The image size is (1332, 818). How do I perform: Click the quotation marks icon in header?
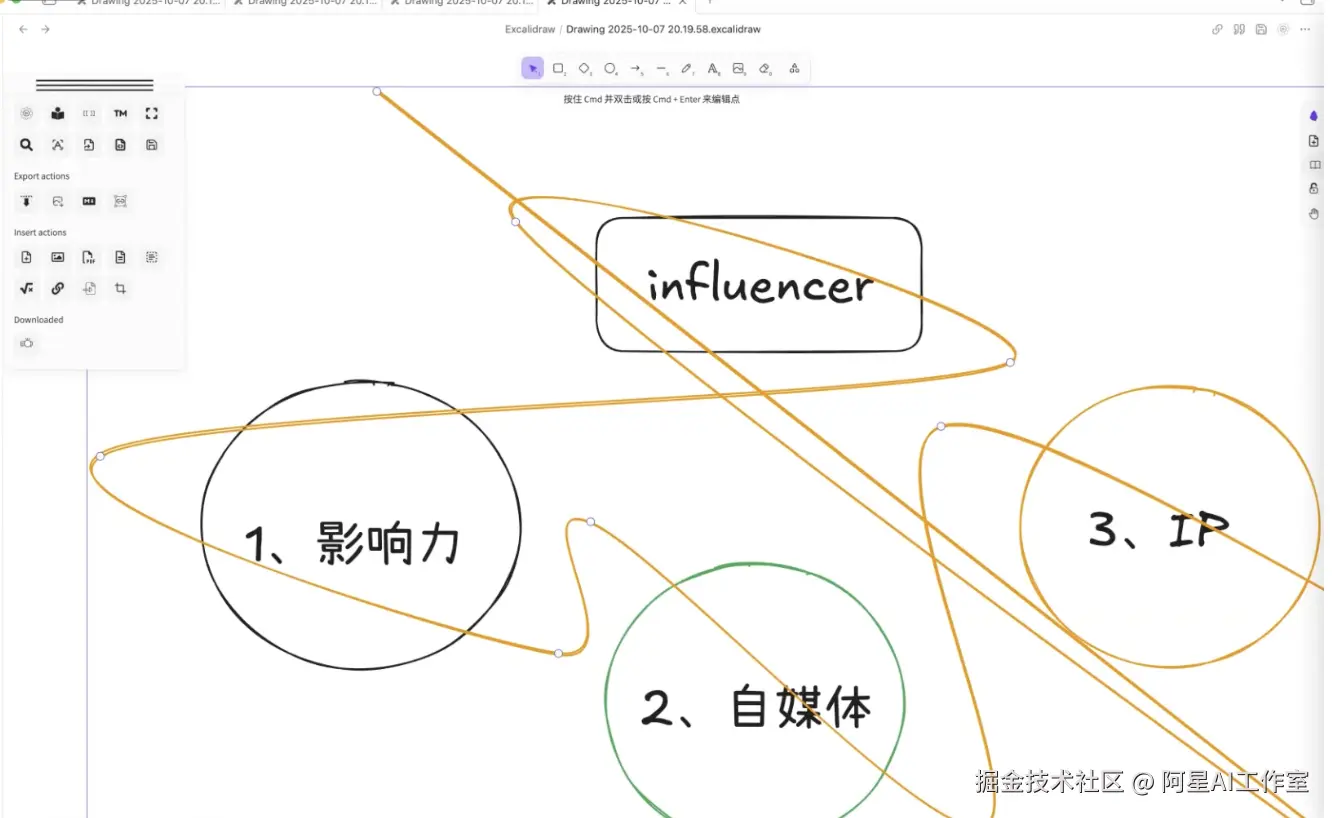coord(1239,29)
